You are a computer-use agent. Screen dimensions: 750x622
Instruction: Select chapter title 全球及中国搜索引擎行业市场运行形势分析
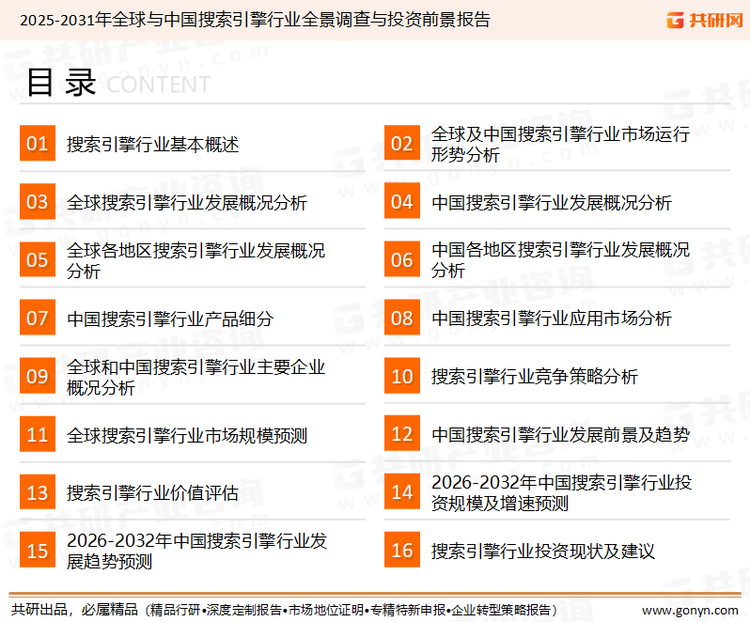pos(560,144)
